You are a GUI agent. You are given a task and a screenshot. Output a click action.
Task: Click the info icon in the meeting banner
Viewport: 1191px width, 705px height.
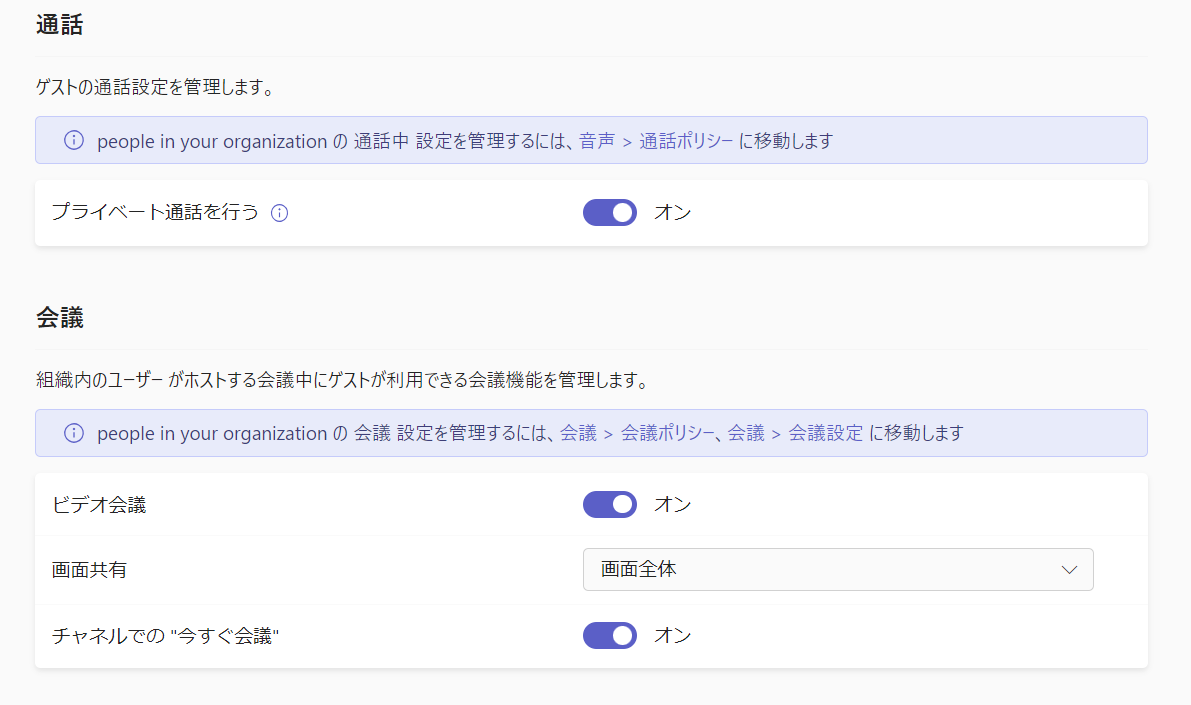(74, 433)
